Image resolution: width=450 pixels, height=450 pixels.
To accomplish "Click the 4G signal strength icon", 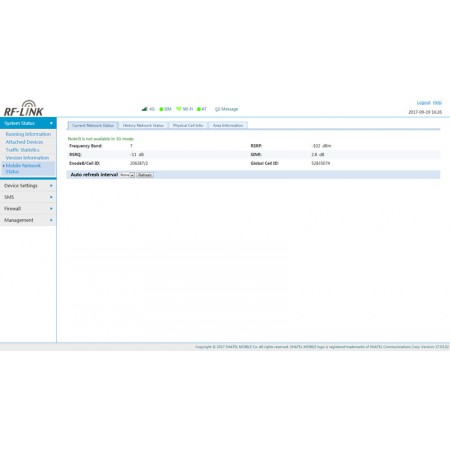I will (144, 109).
